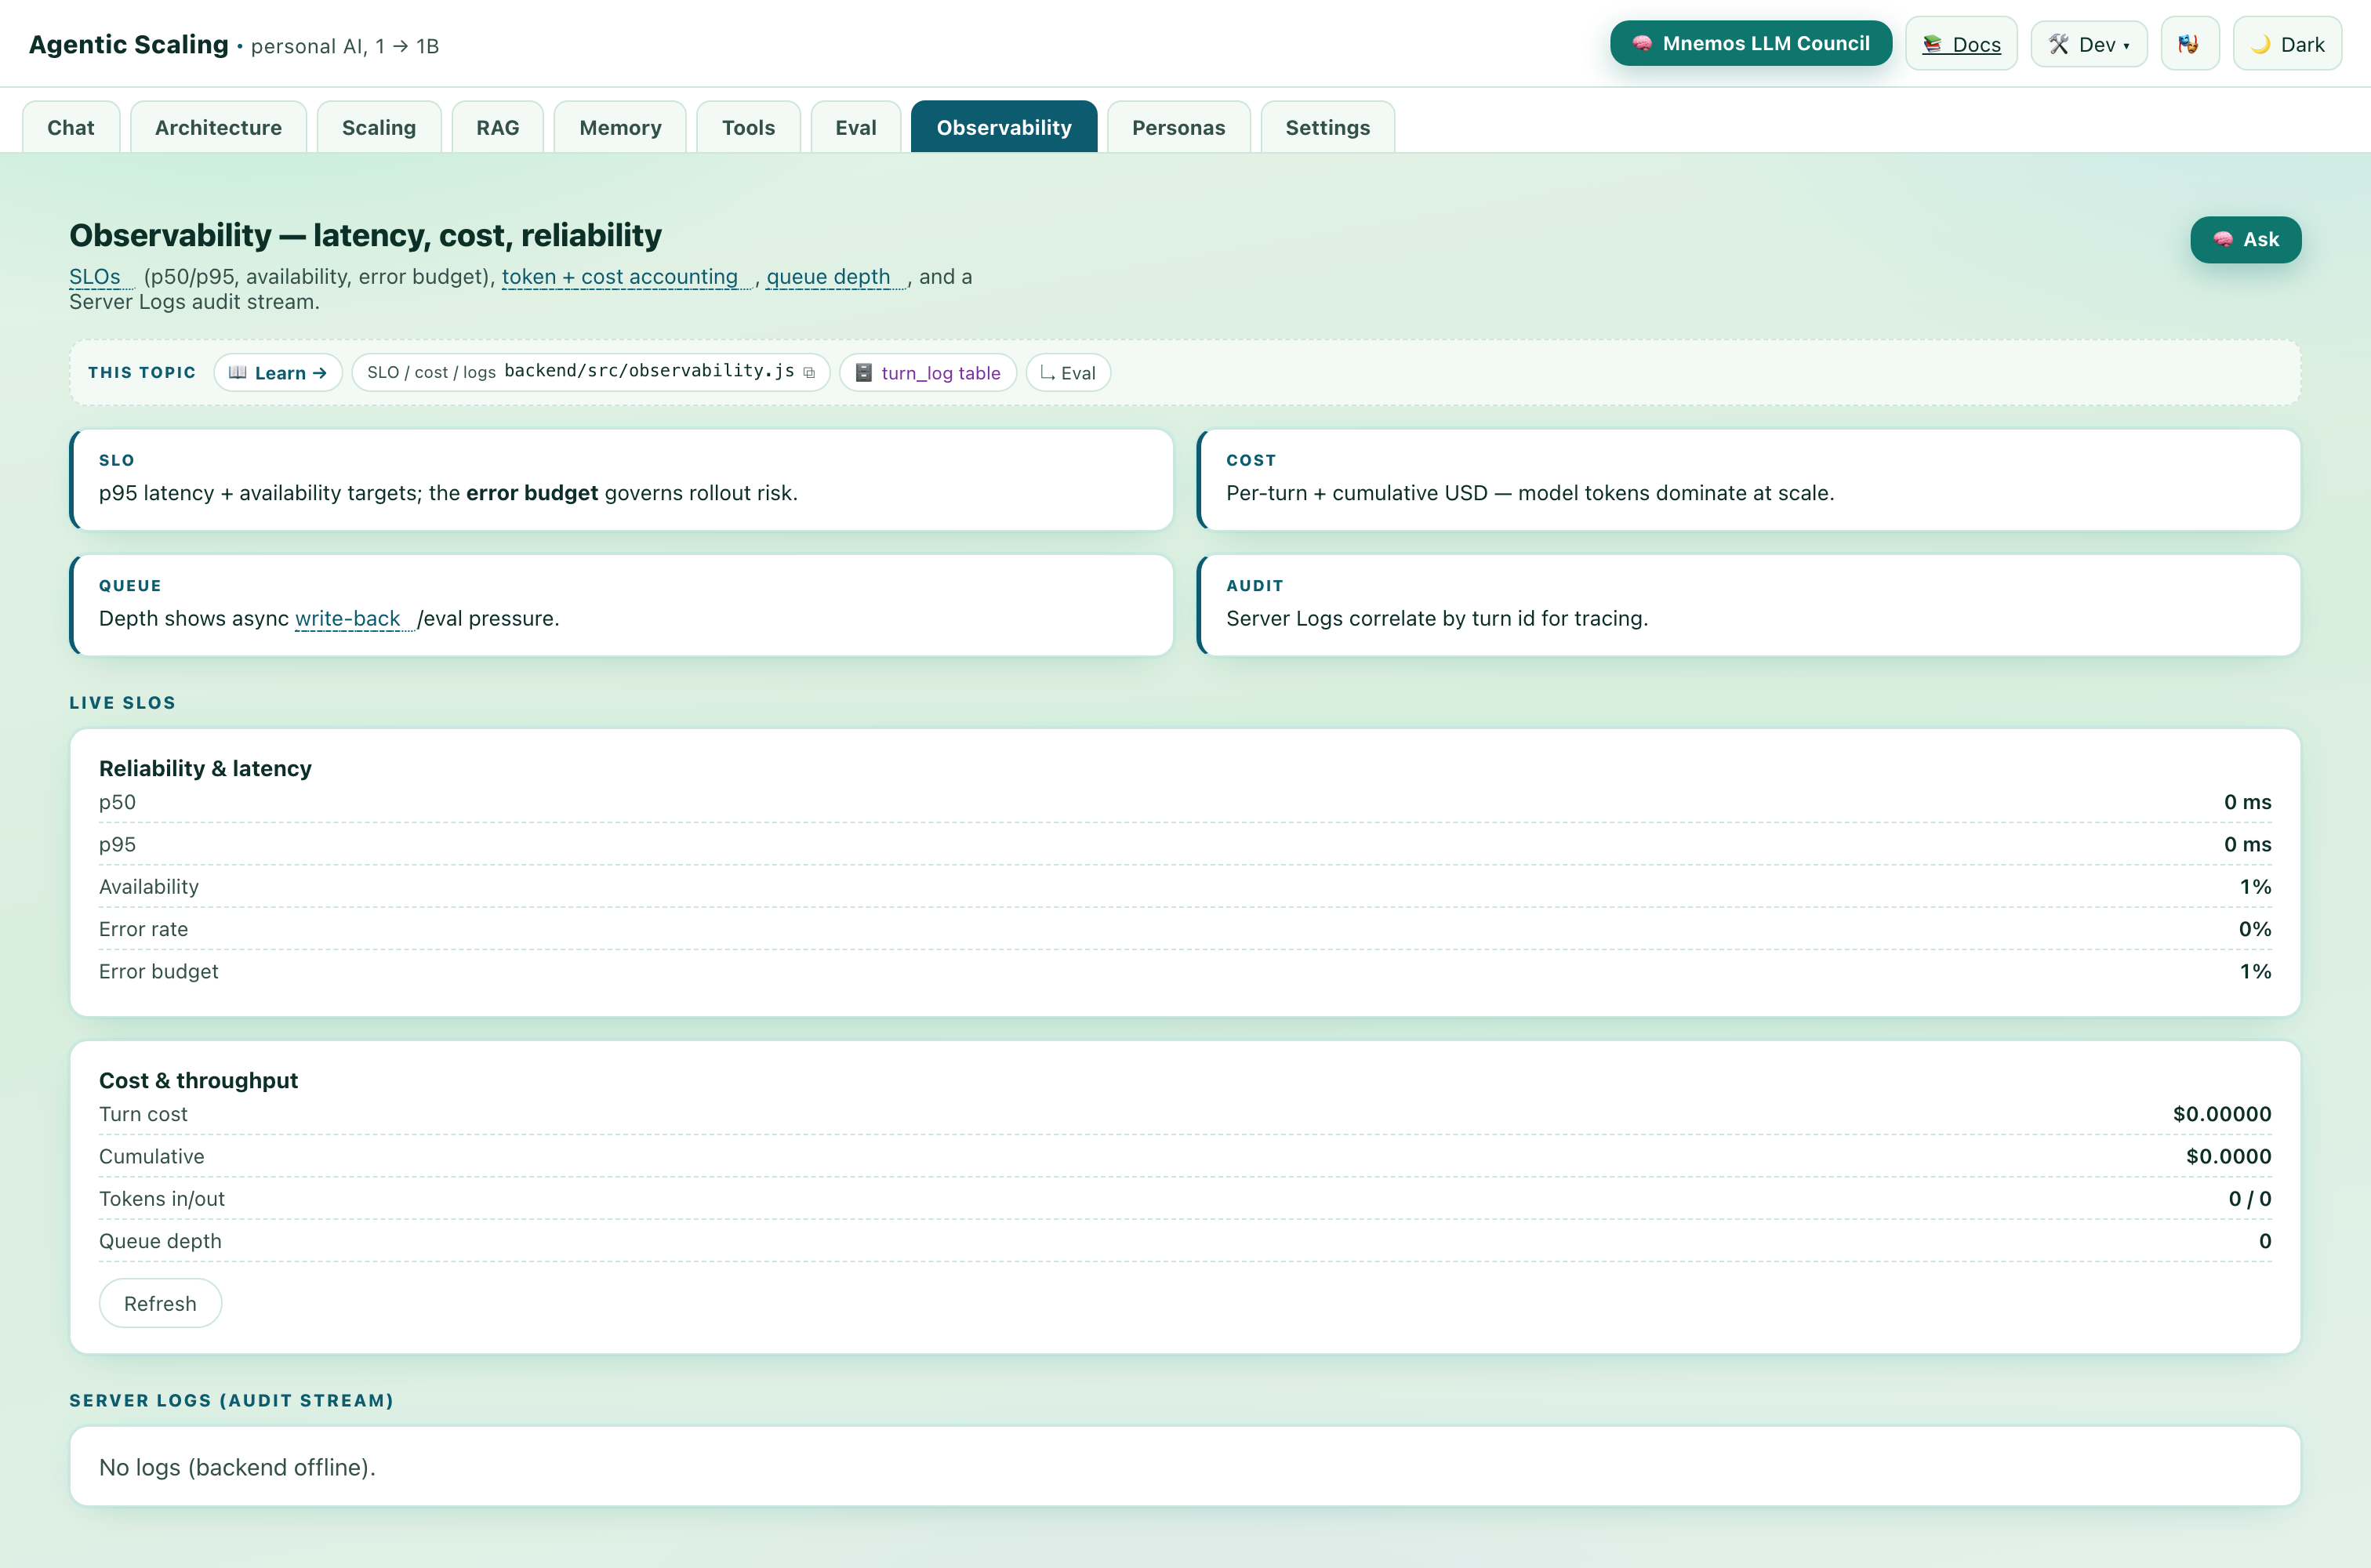Click the Queue depth row label
Screen dimensions: 2371x1568
click(x=160, y=1241)
